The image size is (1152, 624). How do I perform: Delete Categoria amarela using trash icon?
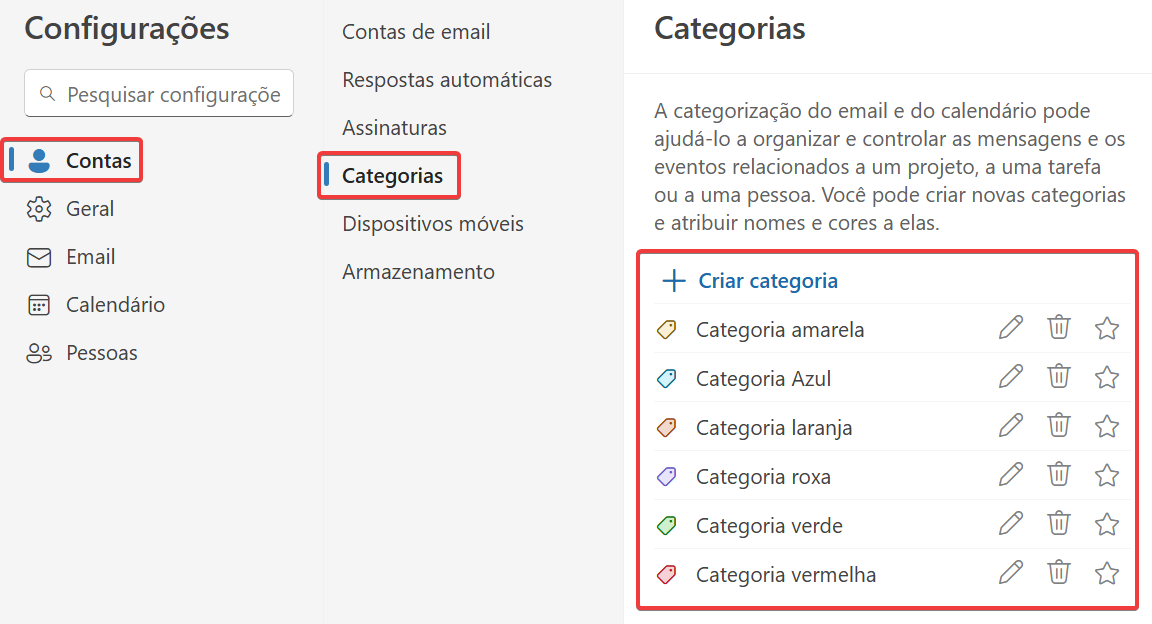tap(1059, 327)
